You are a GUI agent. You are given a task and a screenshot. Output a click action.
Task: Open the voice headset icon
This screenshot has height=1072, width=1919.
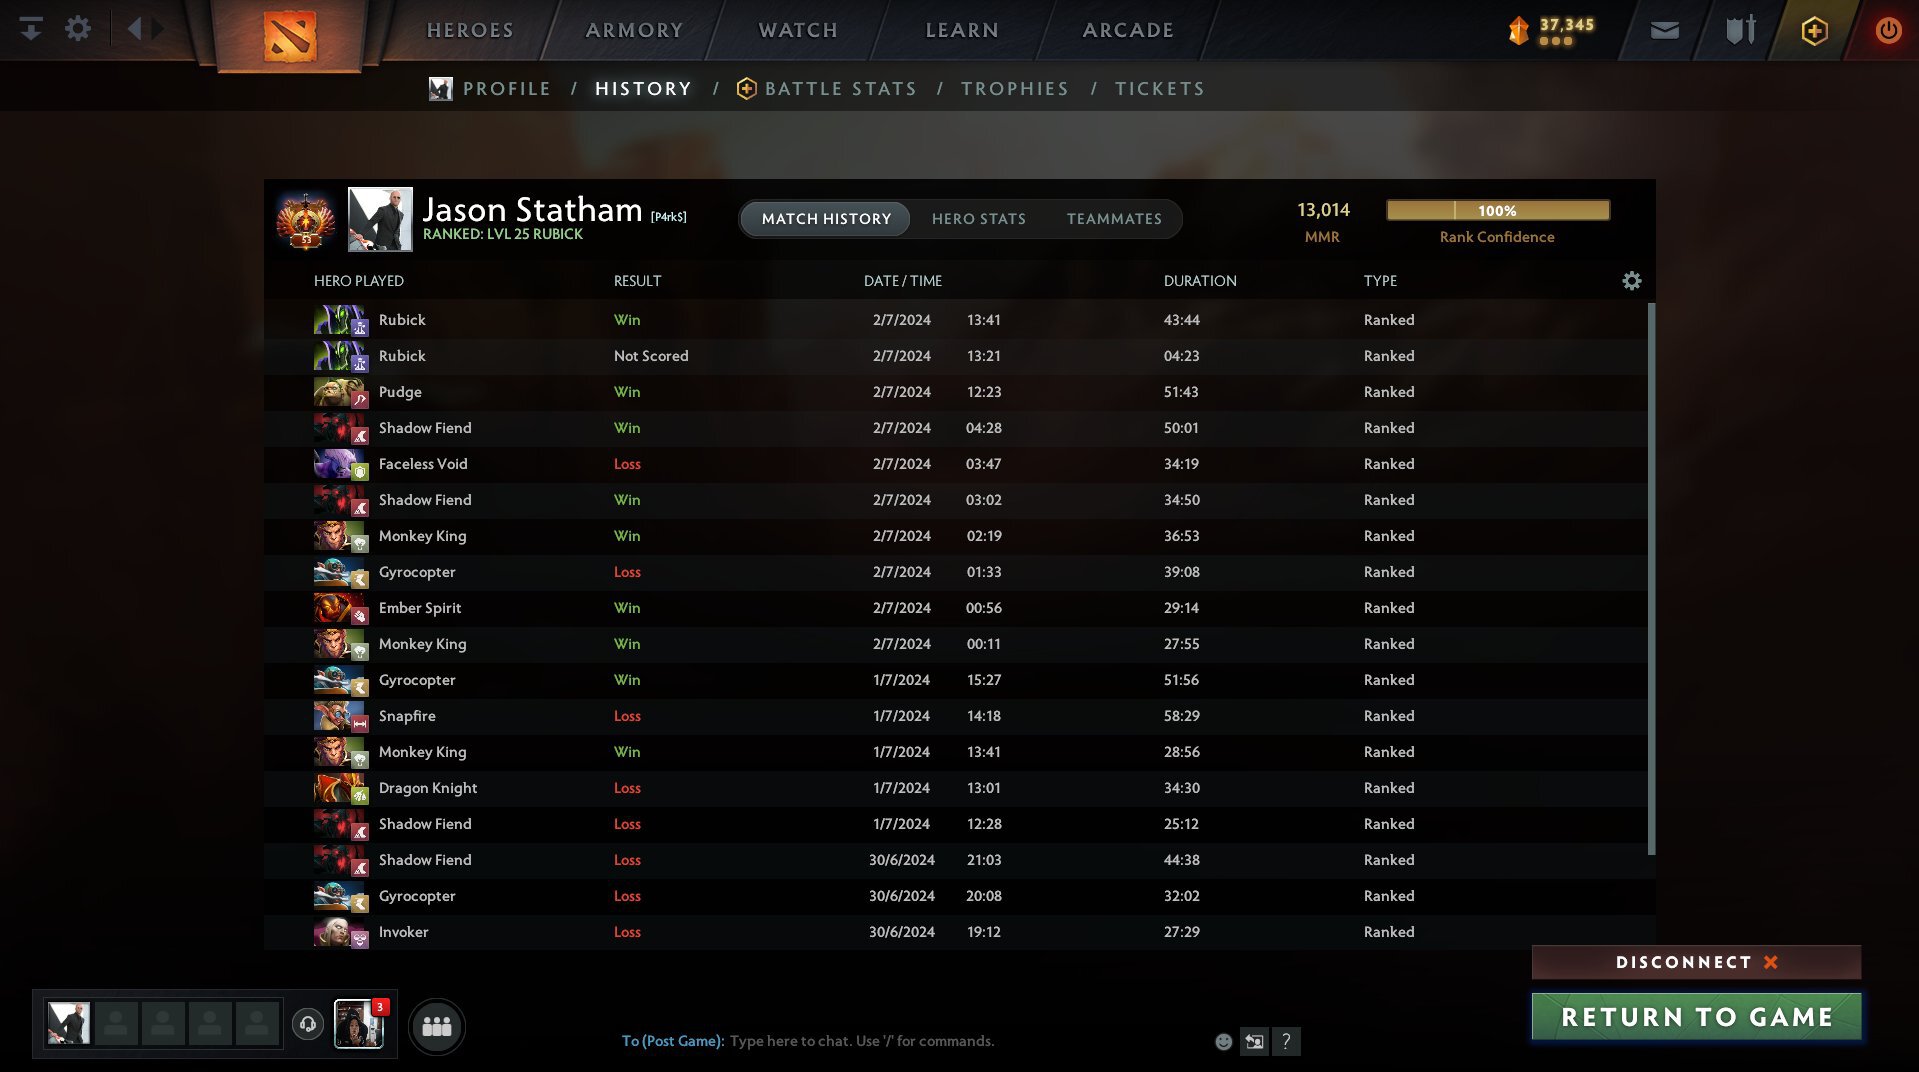(308, 1024)
